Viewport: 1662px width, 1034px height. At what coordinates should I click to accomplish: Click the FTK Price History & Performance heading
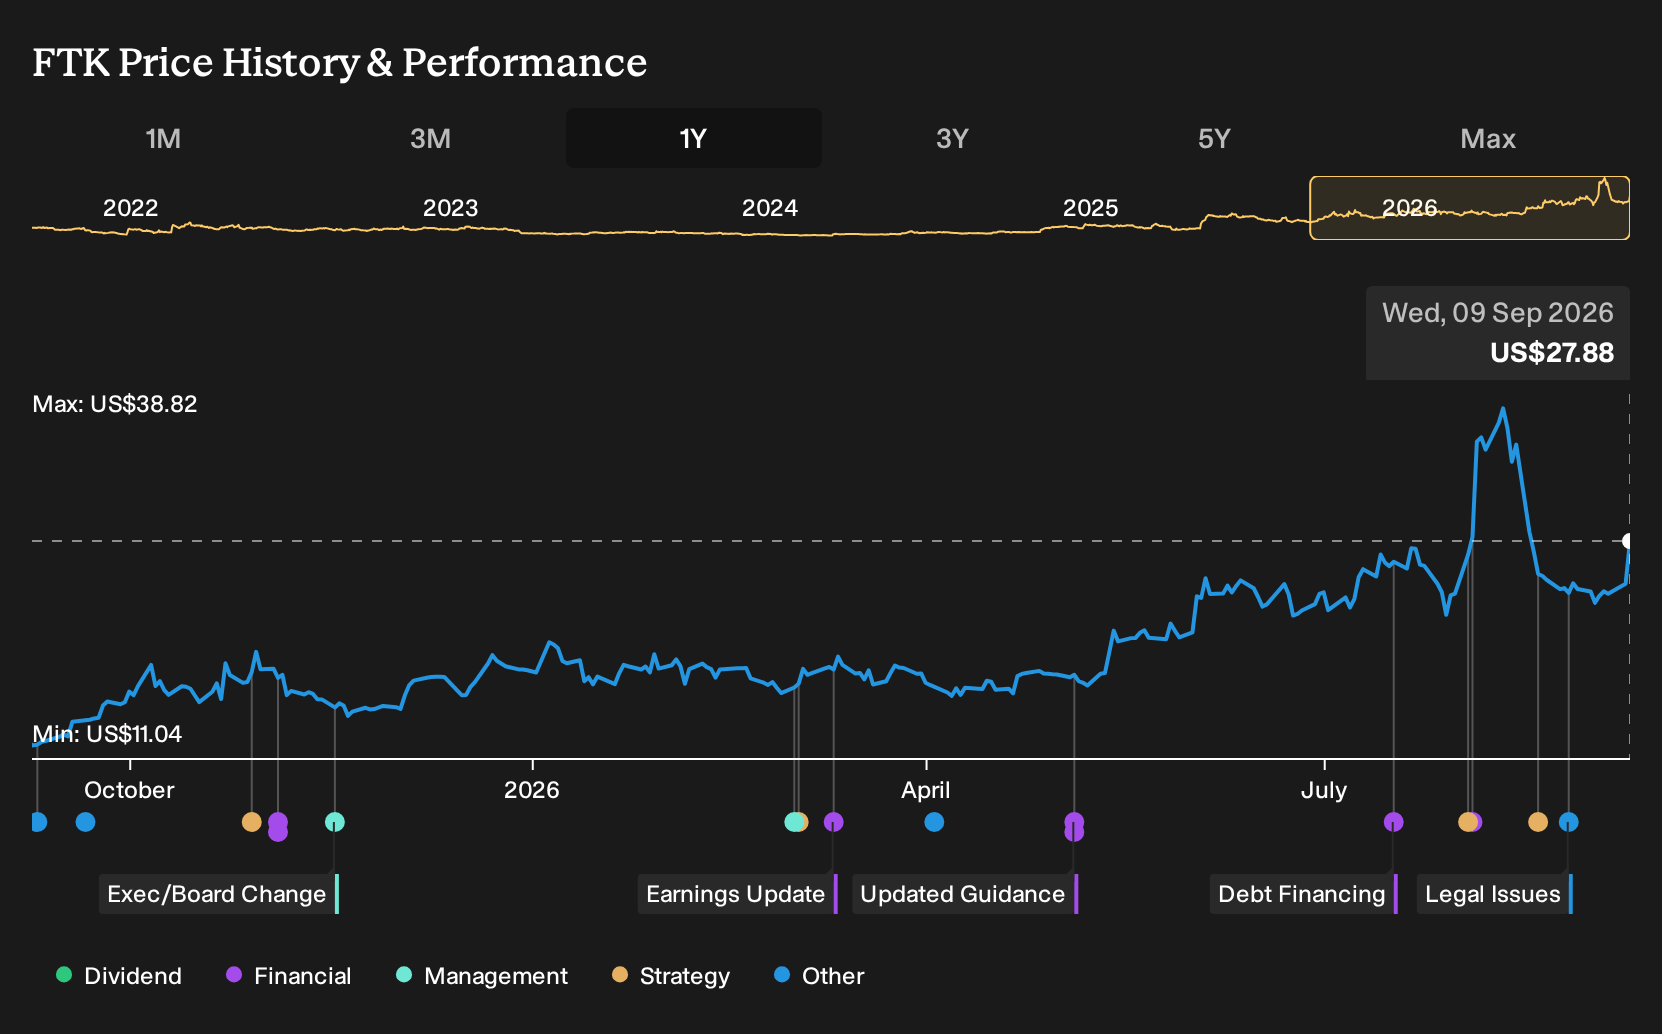click(x=340, y=62)
